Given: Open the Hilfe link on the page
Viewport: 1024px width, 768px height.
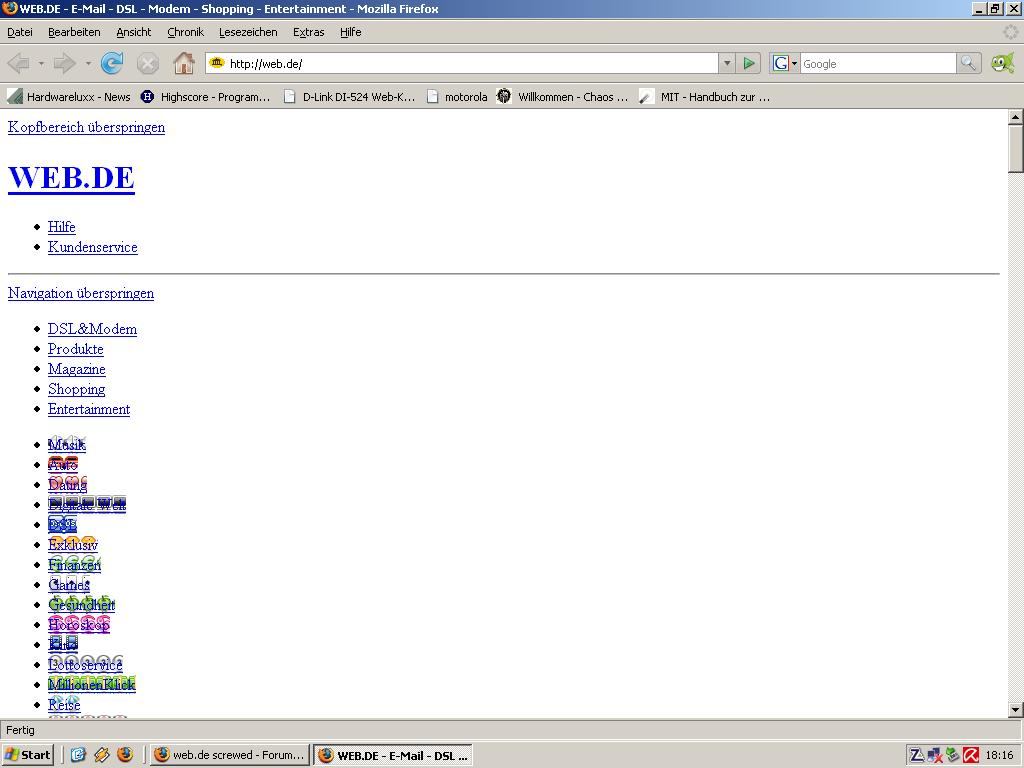Looking at the screenshot, I should click(61, 227).
